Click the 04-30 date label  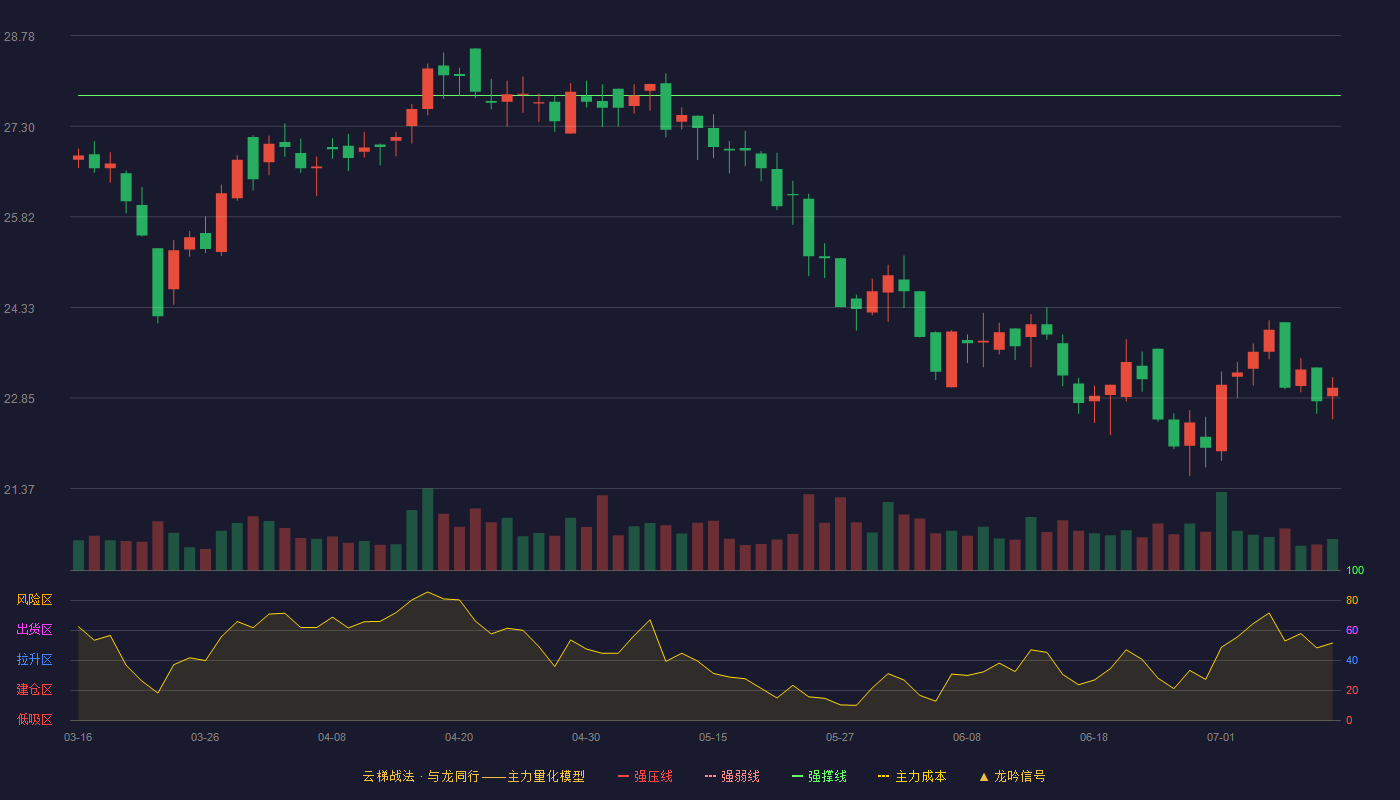[x=586, y=737]
